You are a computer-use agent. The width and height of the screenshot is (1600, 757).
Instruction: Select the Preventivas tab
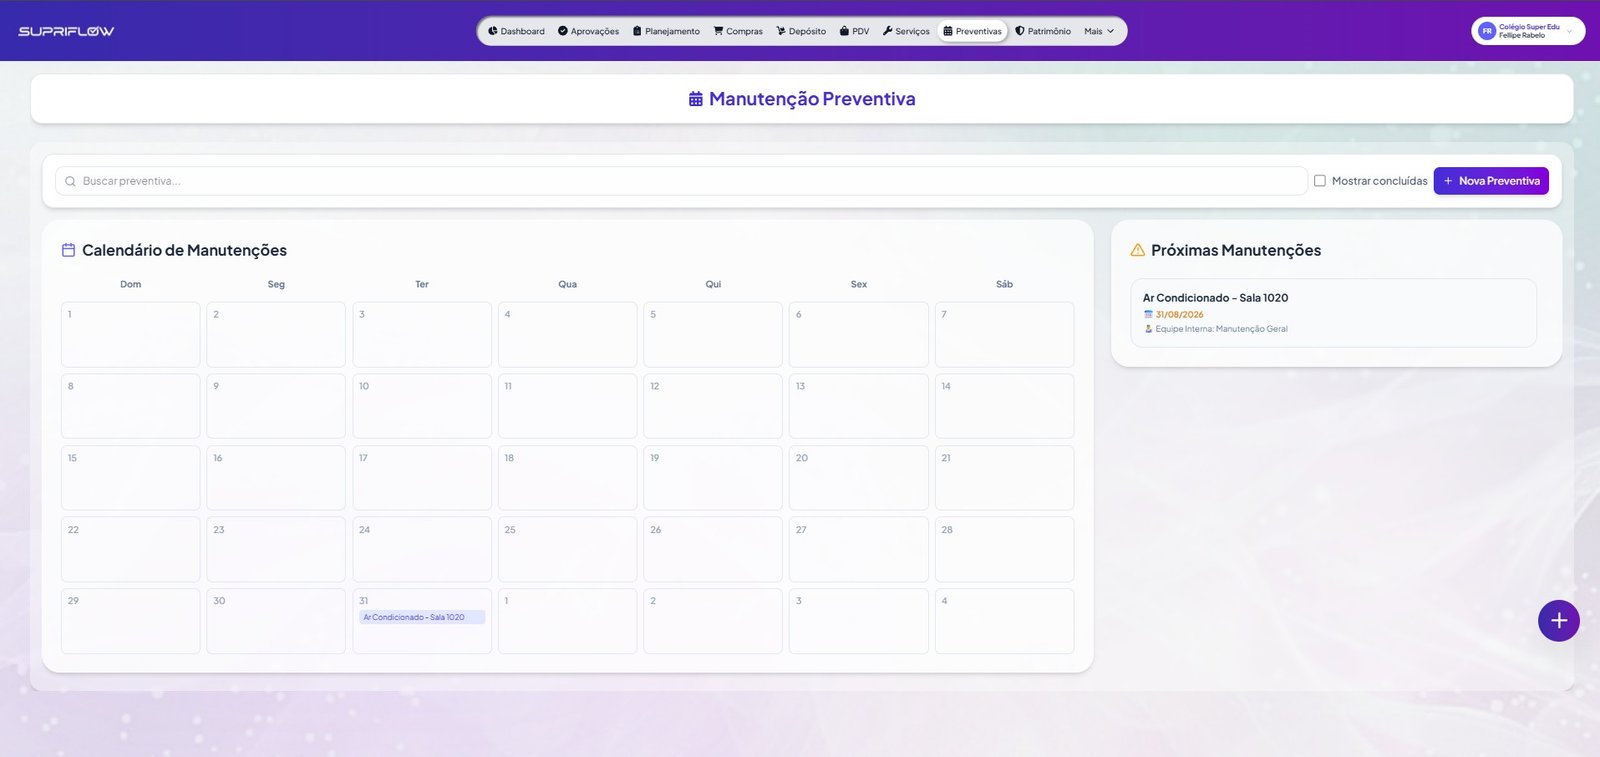[973, 31]
